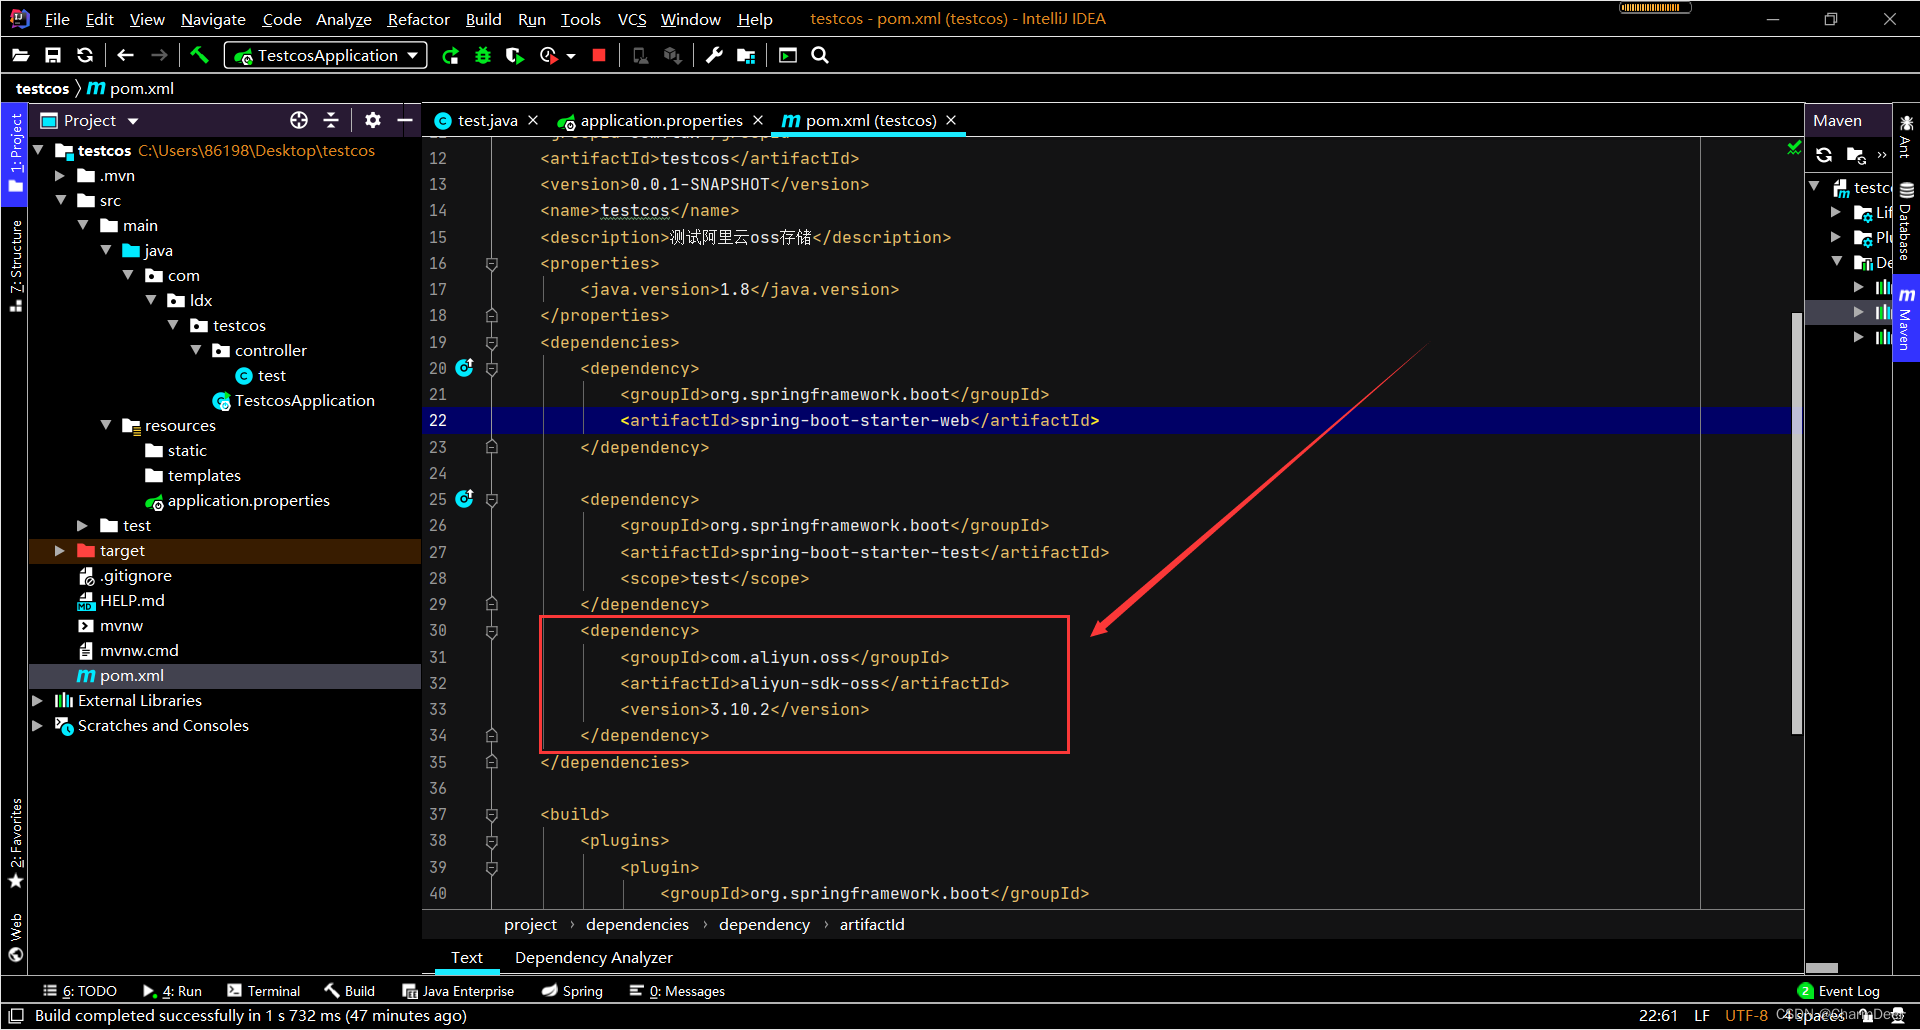Open the Event Log
Screen dimensions: 1920x1030
coord(1839,991)
